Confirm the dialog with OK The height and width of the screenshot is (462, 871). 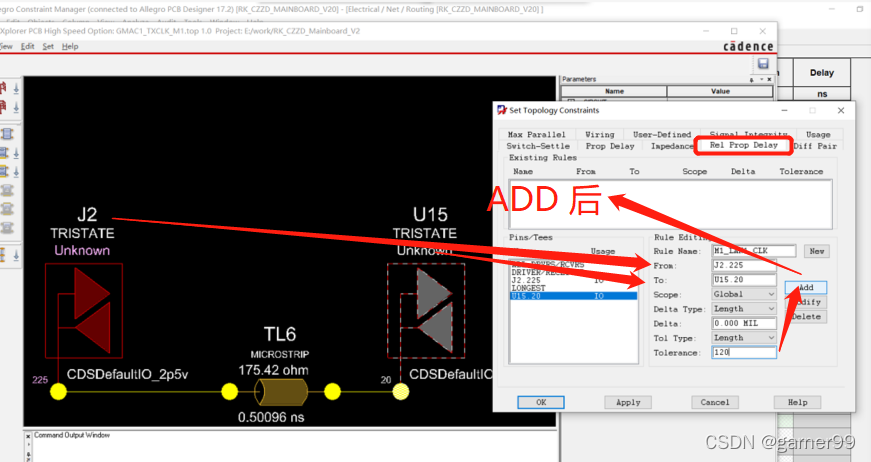[x=542, y=402]
